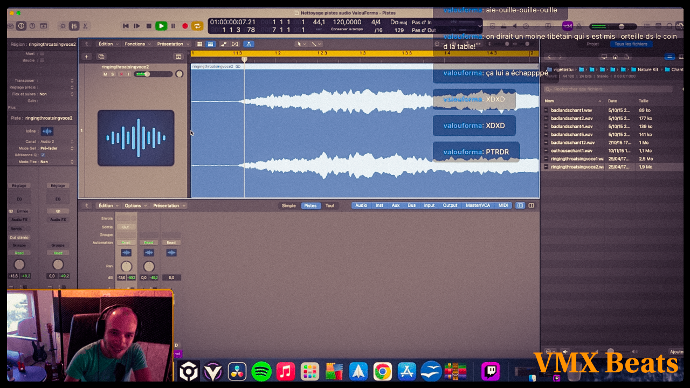Open Google Chrome from the Dock
Image resolution: width=690 pixels, height=388 pixels.
click(x=382, y=372)
